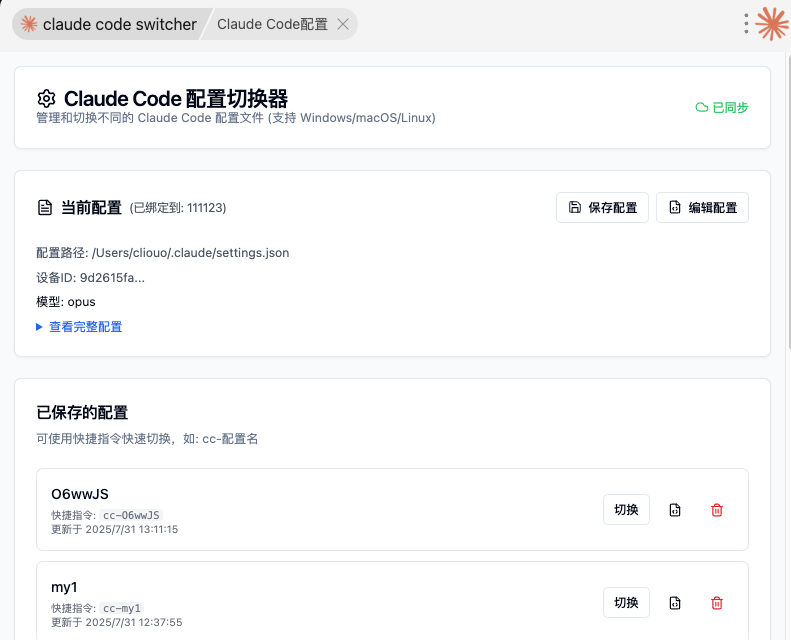Click the 已同步 sync status indicator
The image size is (791, 640).
(x=722, y=107)
